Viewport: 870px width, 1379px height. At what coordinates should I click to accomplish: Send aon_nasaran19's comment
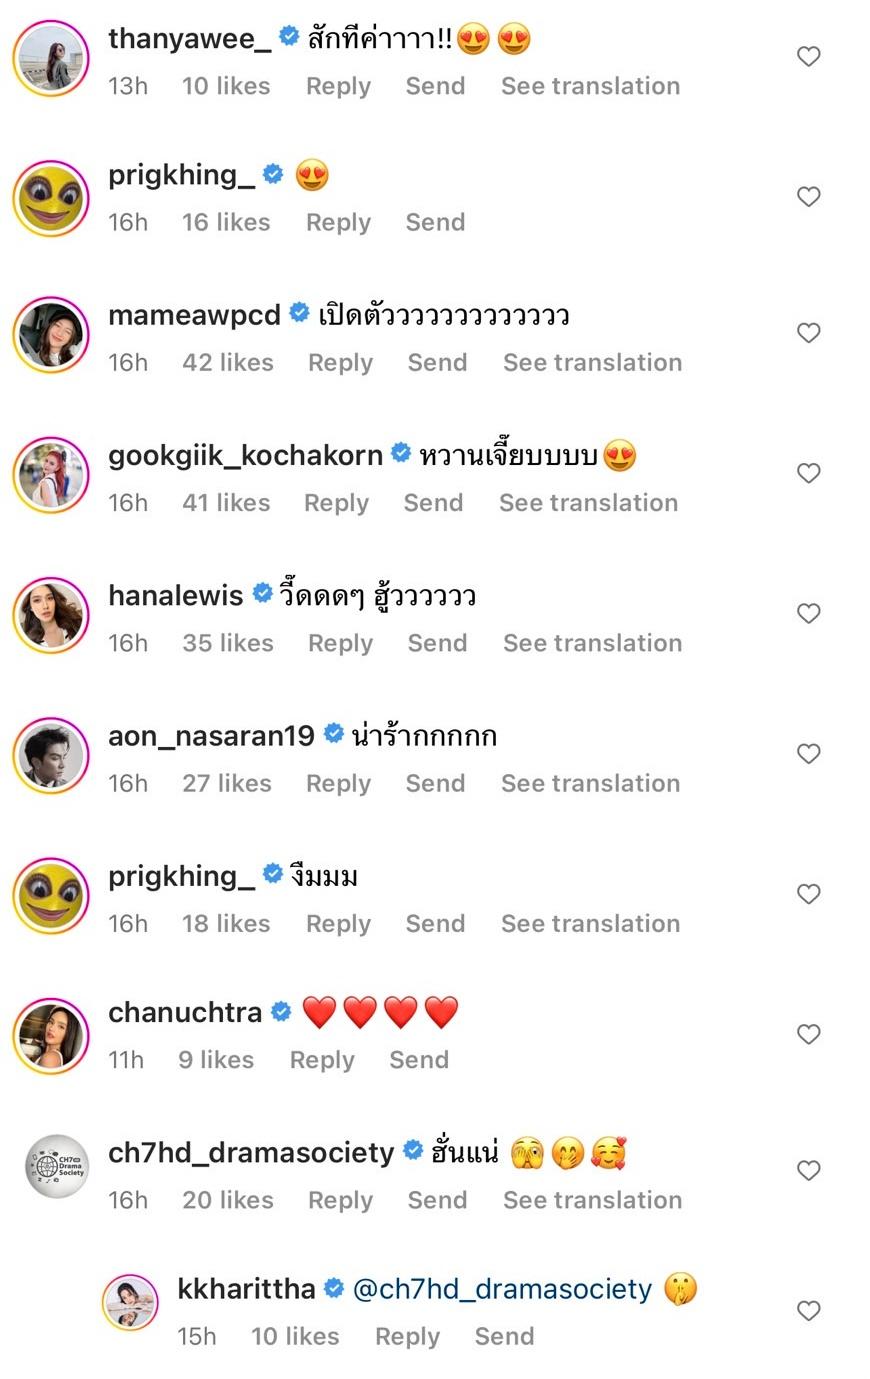pos(435,783)
